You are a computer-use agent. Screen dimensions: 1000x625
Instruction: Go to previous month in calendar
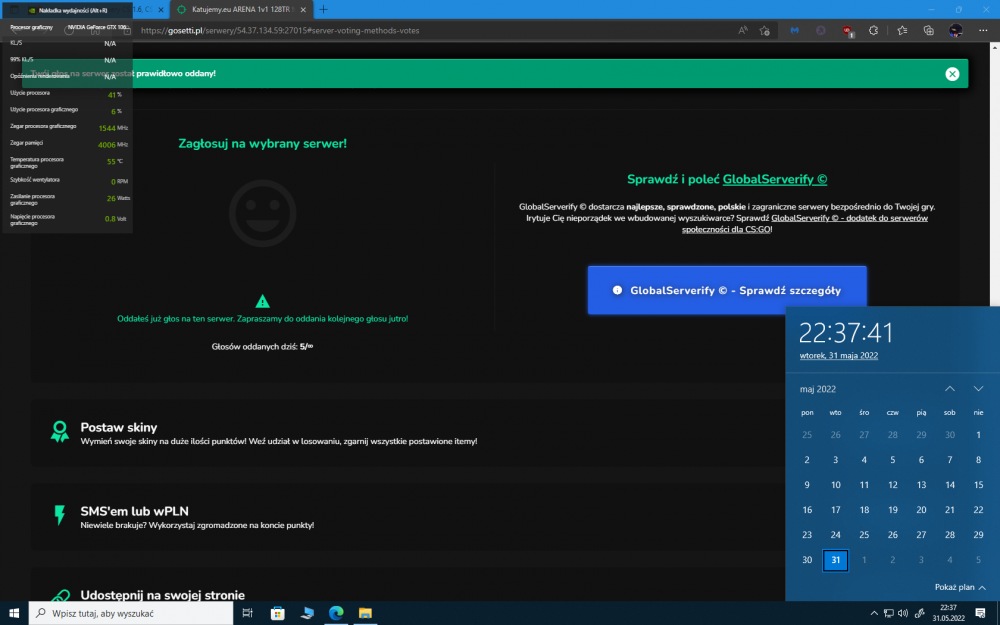950,388
